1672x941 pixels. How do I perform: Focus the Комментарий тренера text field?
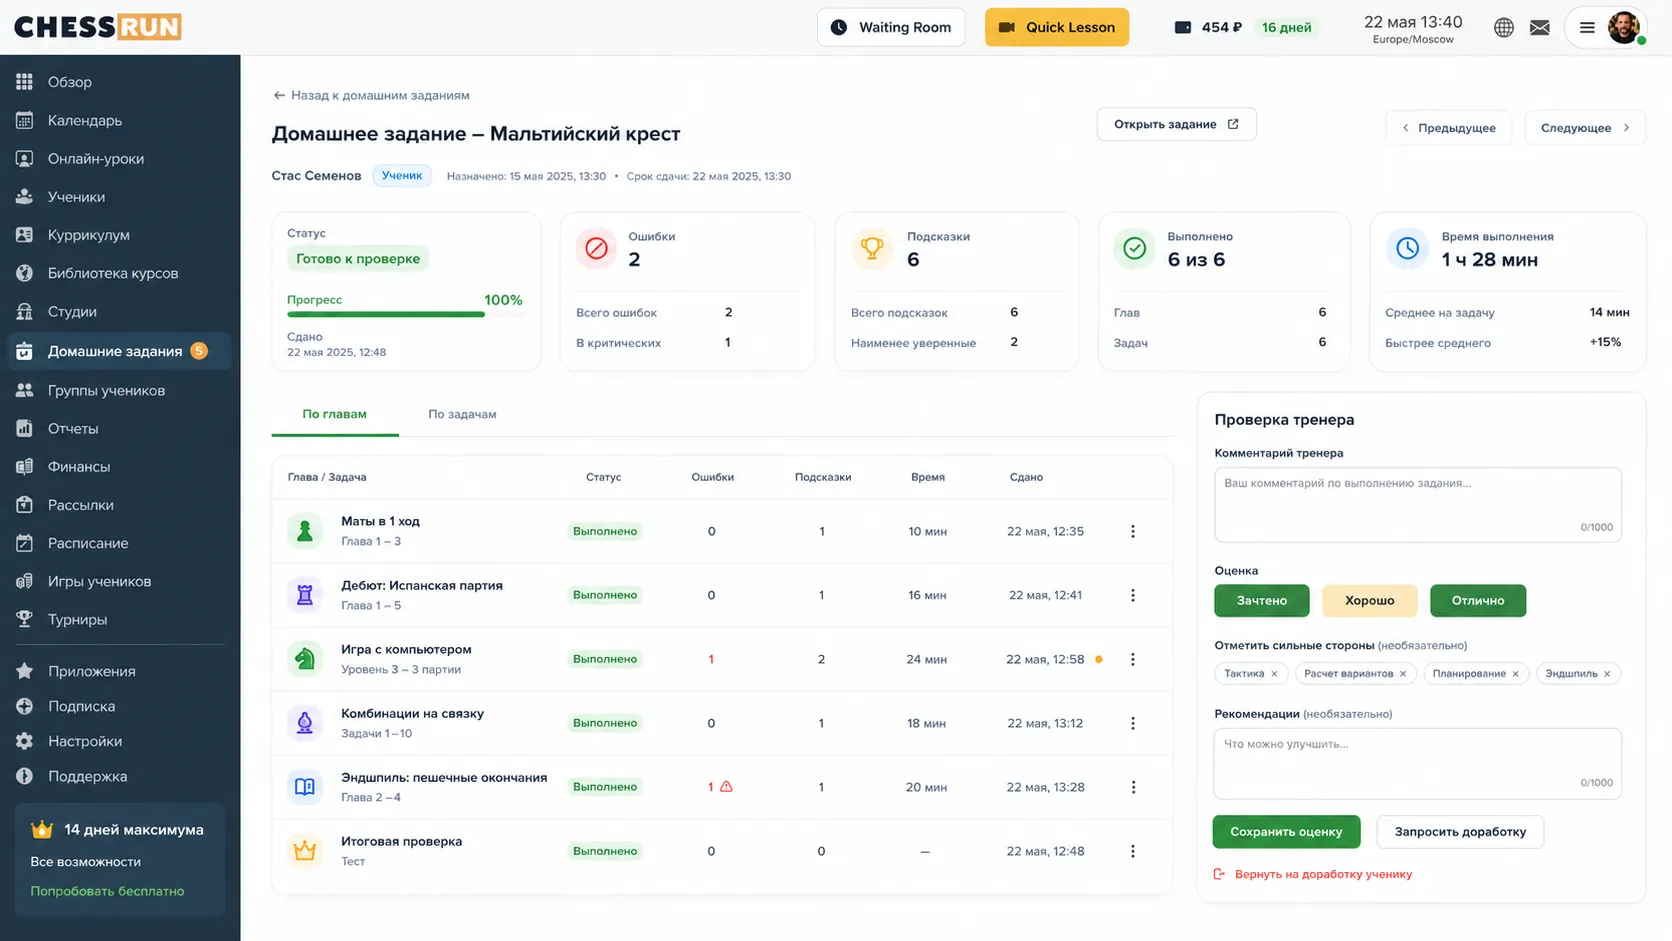pyautogui.click(x=1417, y=505)
